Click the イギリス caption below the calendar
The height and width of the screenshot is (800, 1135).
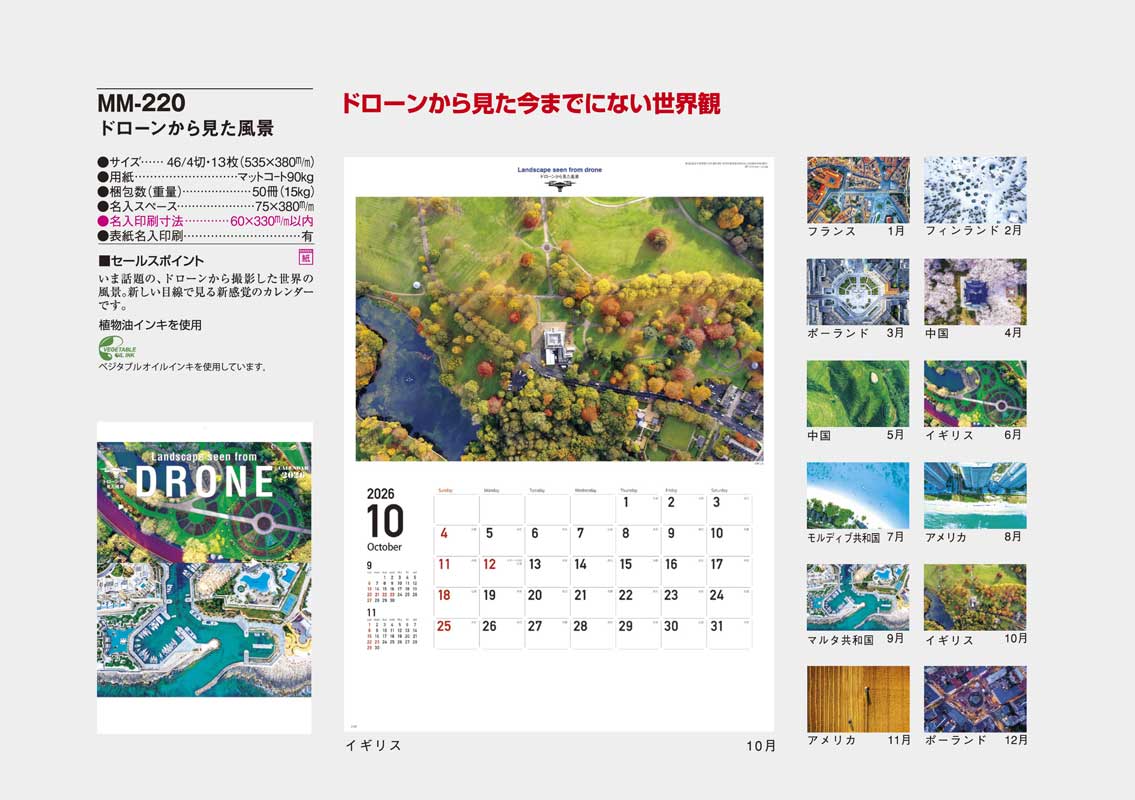point(374,746)
